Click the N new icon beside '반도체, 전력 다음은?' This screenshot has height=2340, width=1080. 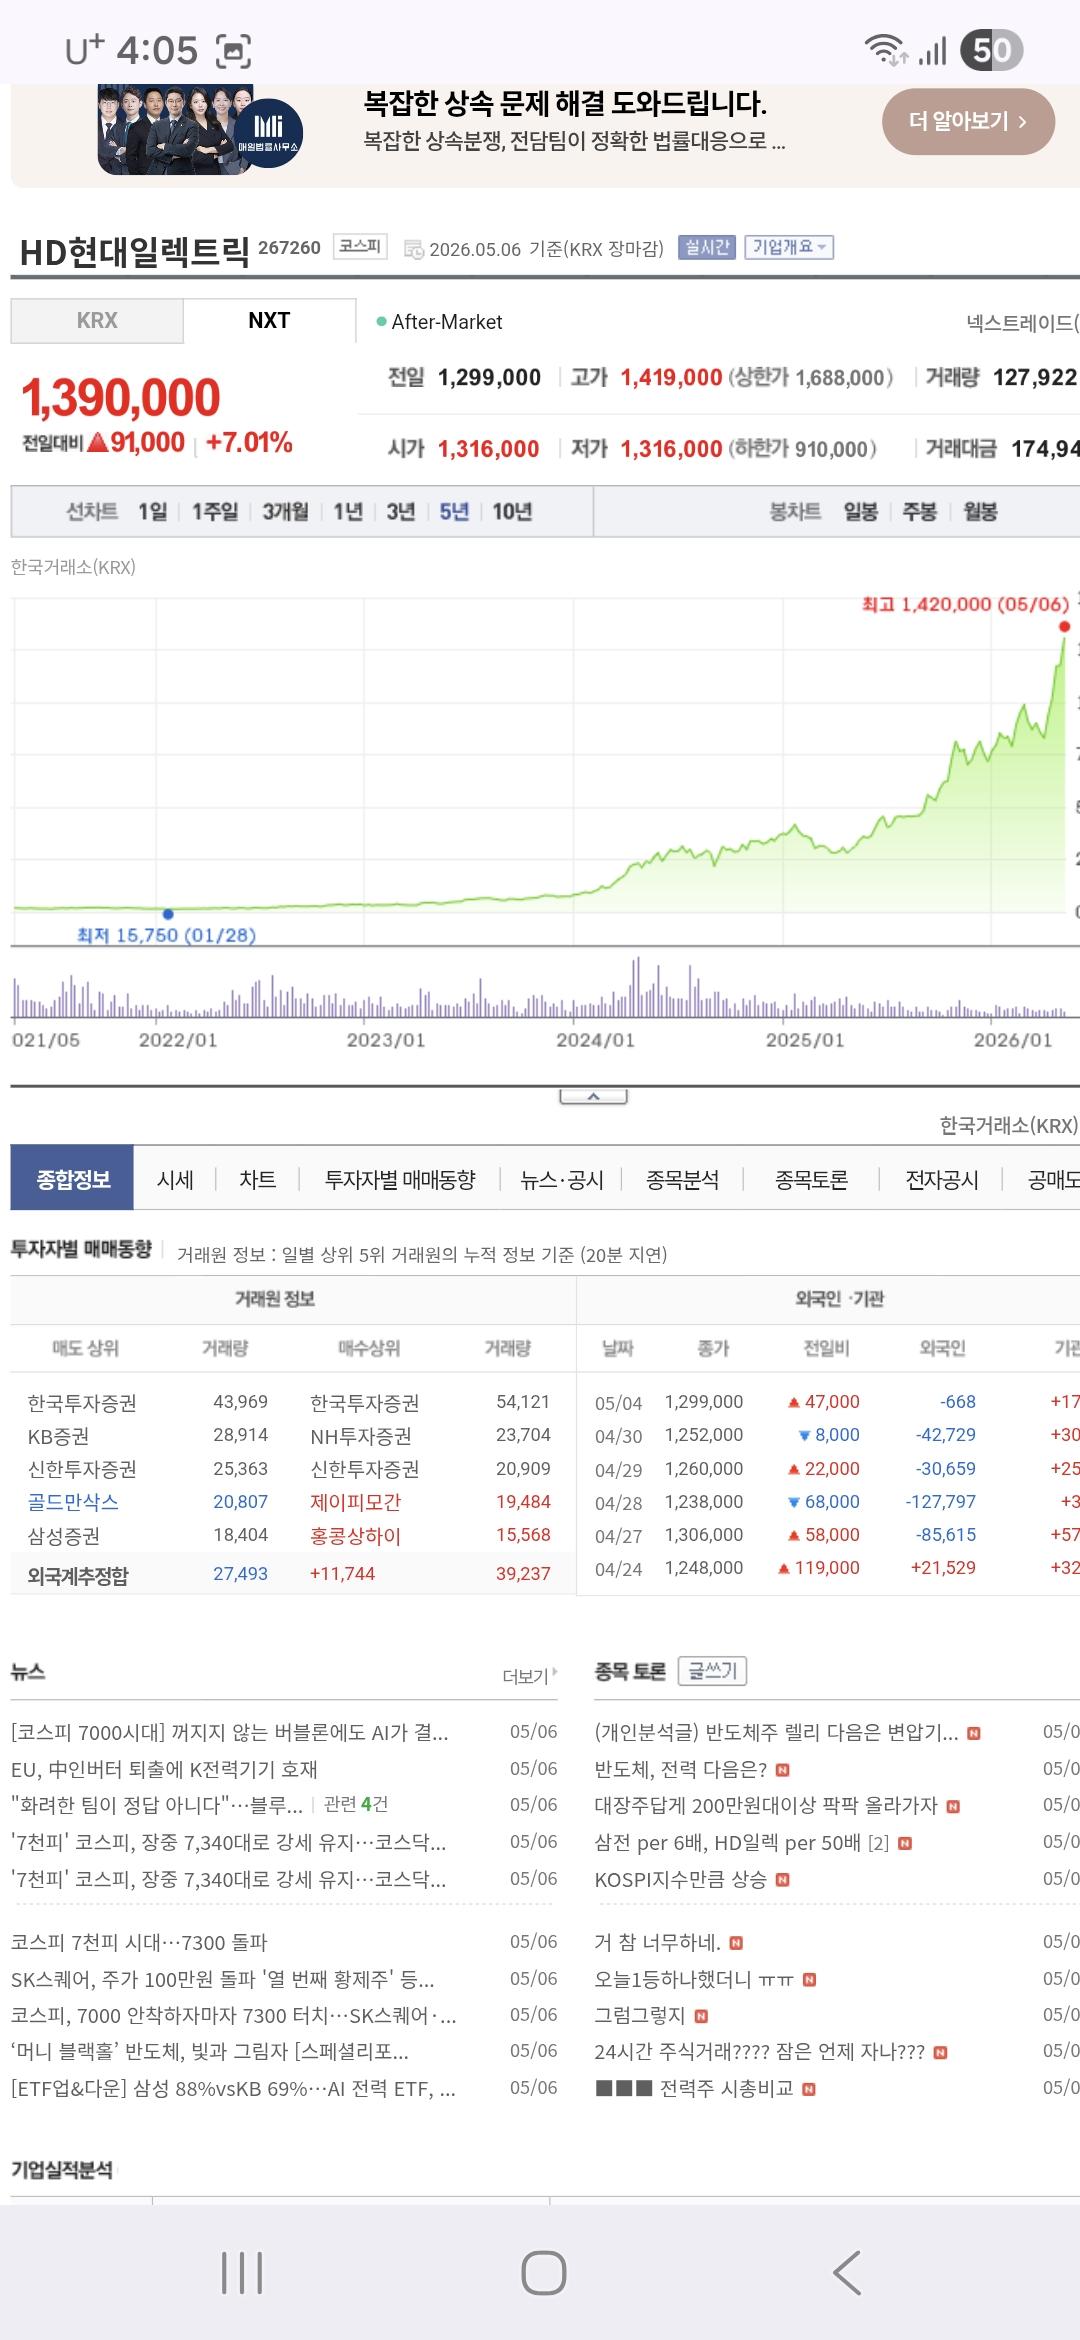(783, 1771)
